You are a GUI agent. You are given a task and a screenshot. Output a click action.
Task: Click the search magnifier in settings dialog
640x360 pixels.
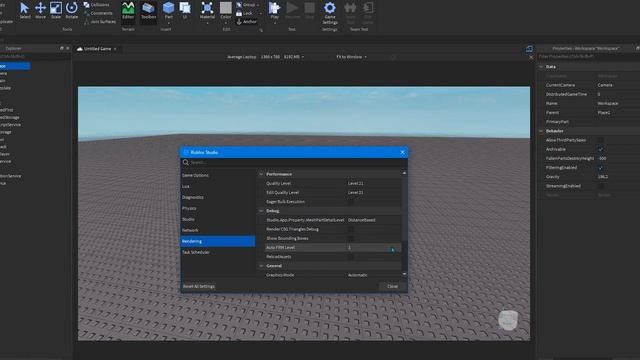tap(186, 162)
